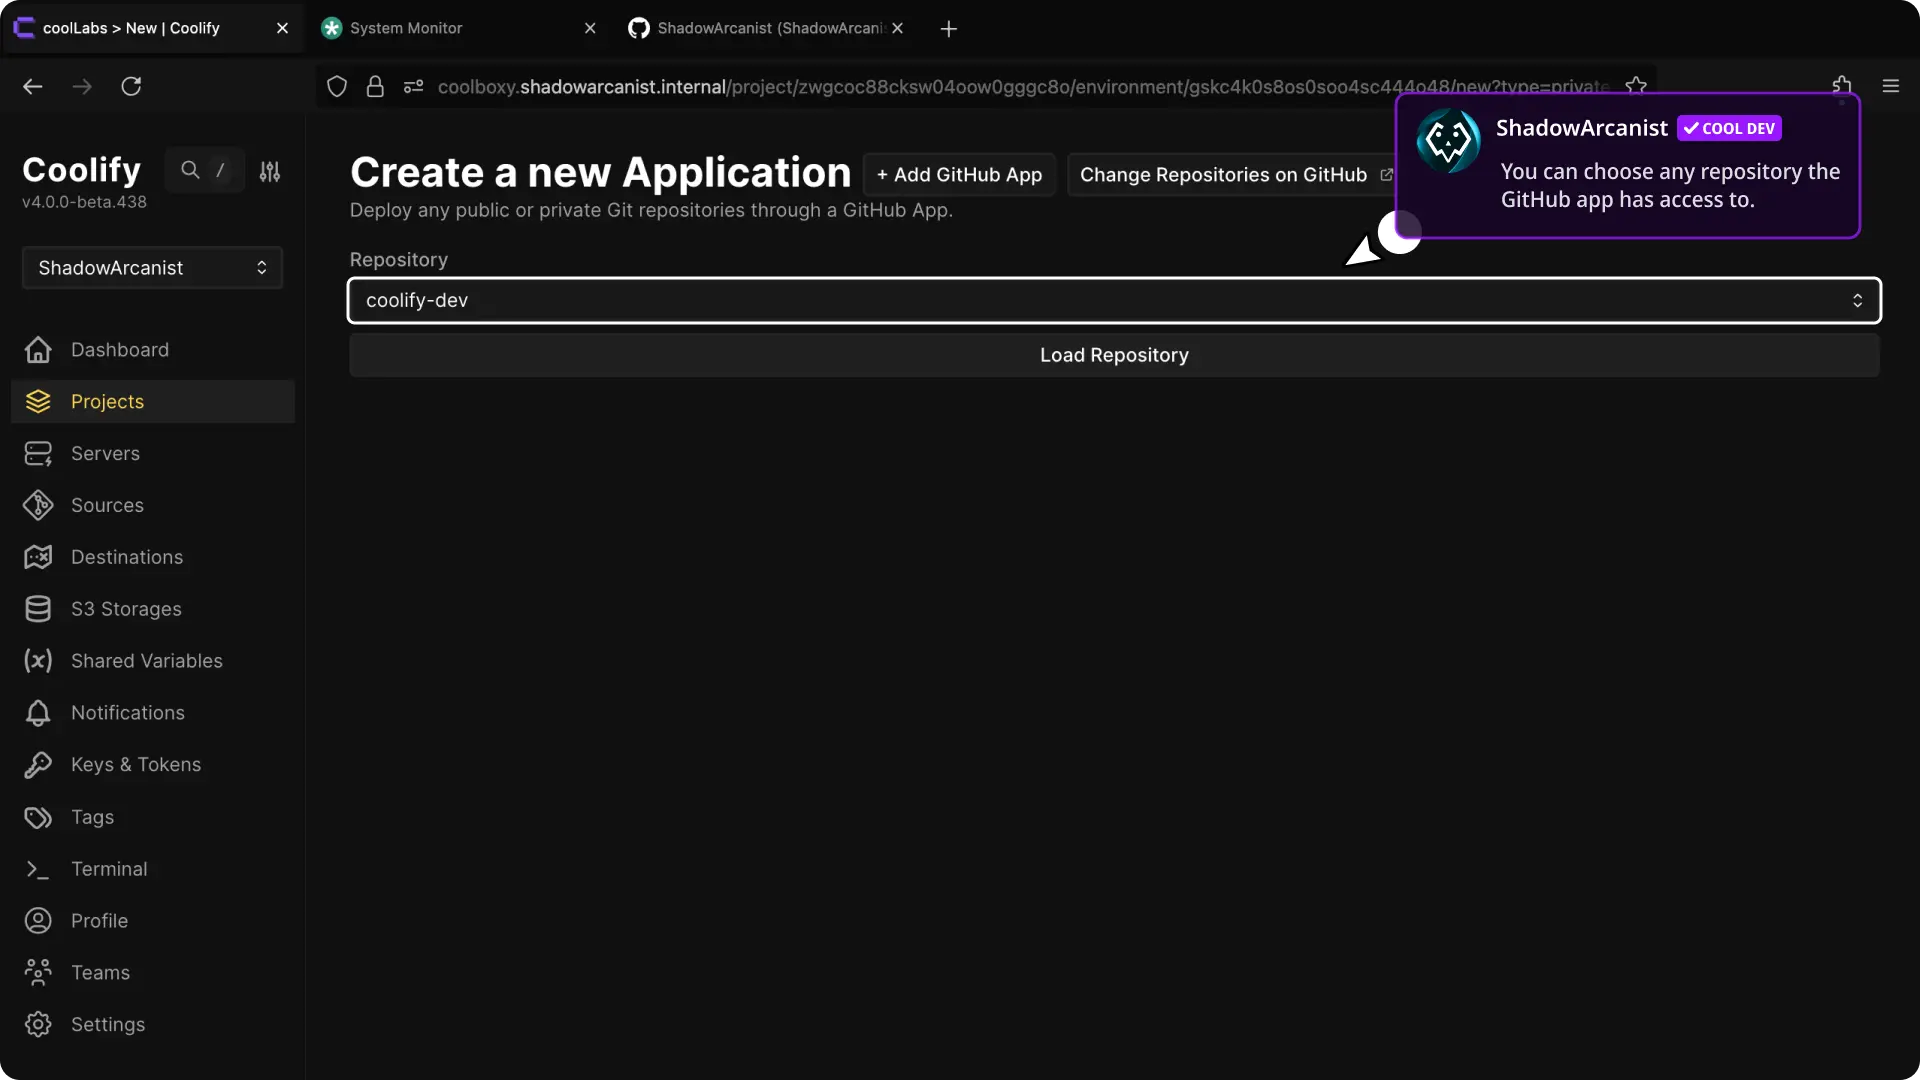
Task: Open Notifications bell icon
Action: (x=38, y=713)
